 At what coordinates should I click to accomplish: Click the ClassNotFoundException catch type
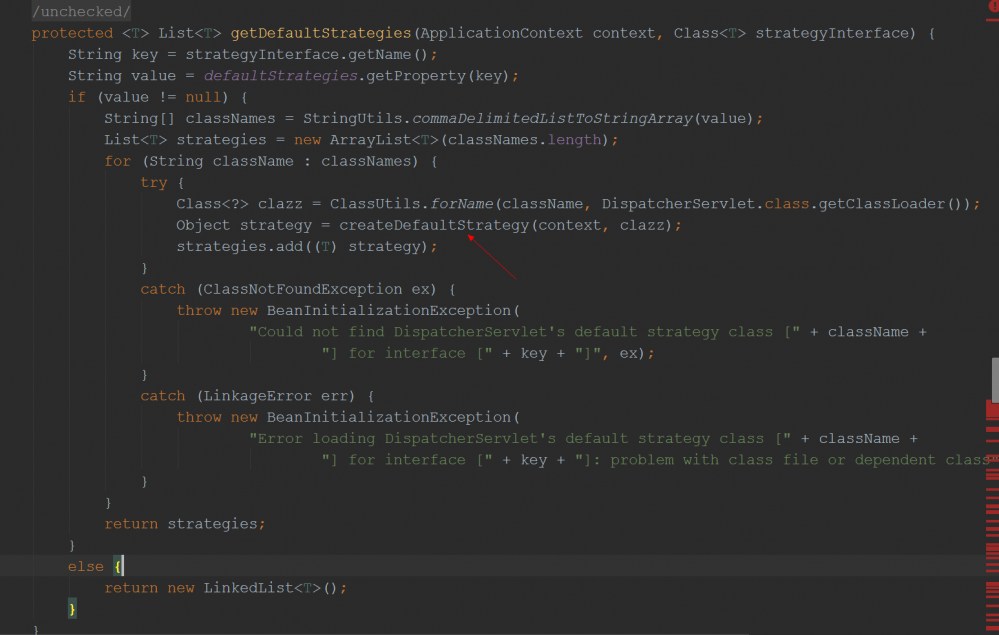[x=303, y=289]
